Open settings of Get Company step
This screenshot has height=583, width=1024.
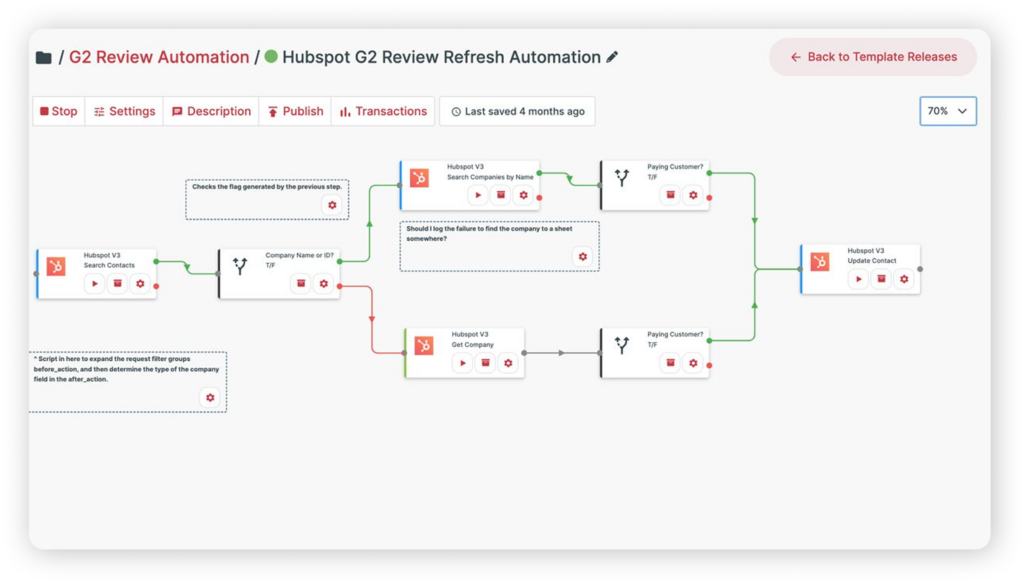coord(509,363)
